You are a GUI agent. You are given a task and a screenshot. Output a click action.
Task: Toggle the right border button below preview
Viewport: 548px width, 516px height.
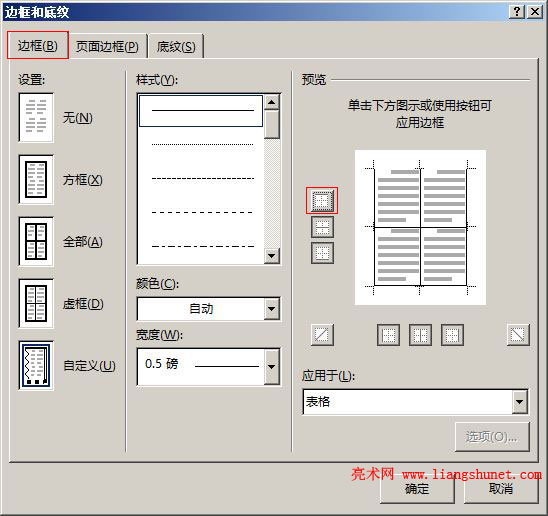tap(452, 335)
